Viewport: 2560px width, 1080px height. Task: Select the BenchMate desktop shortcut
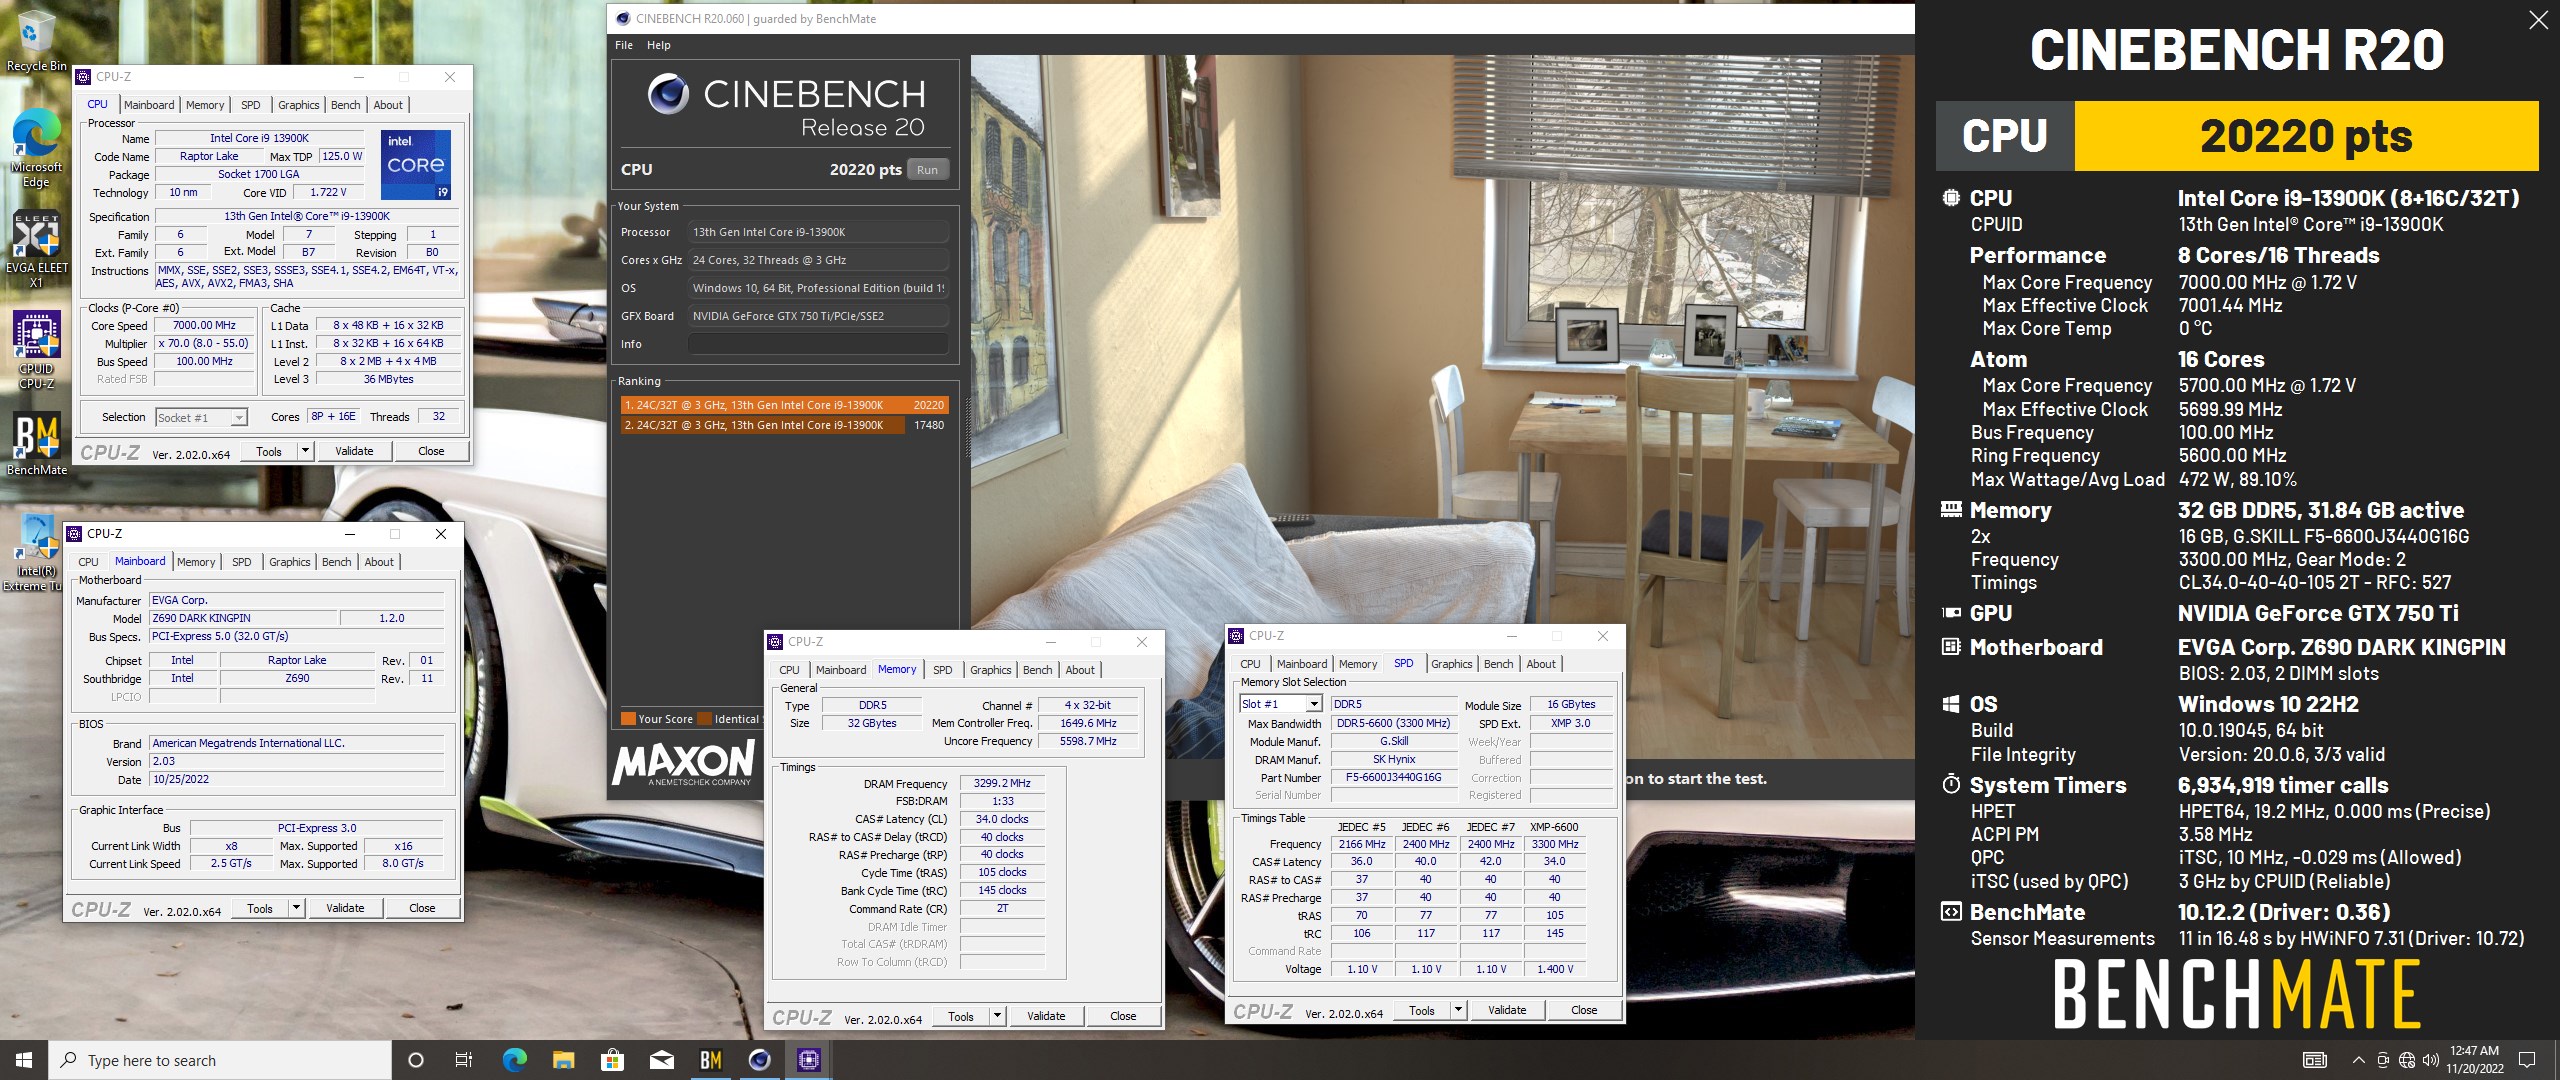tap(36, 445)
